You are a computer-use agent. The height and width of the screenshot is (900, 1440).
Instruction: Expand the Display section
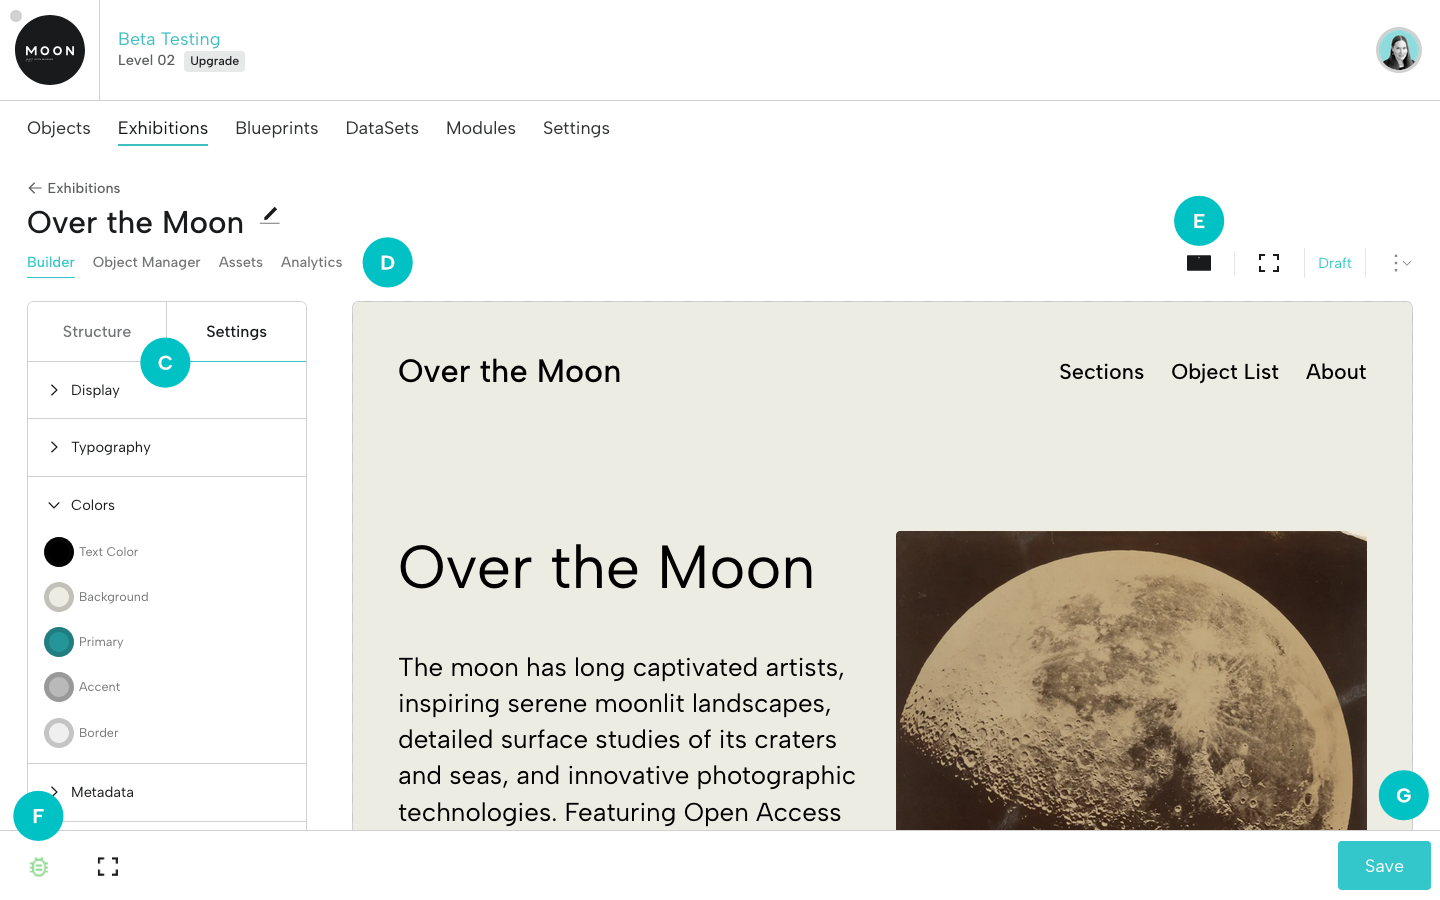tap(95, 390)
